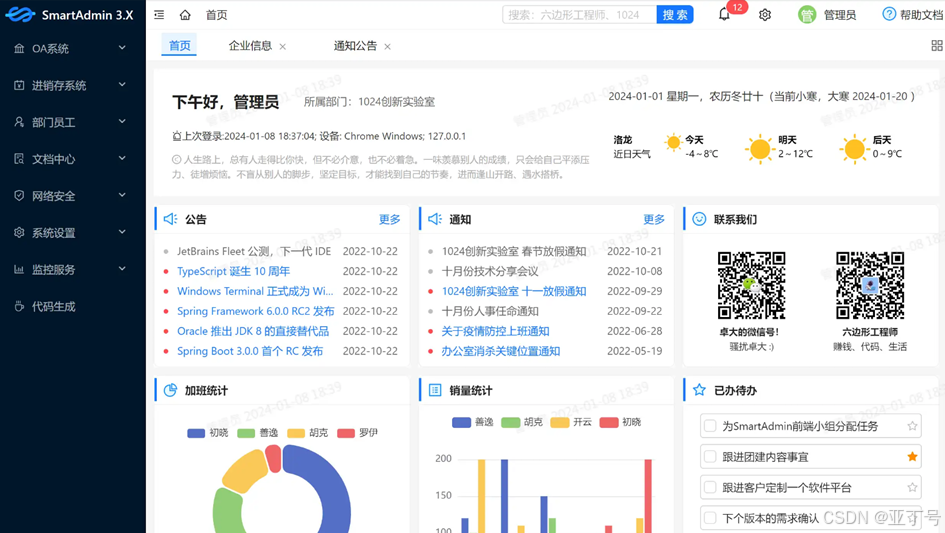
Task: Open the 代码生成 menu item
Action: coord(73,306)
